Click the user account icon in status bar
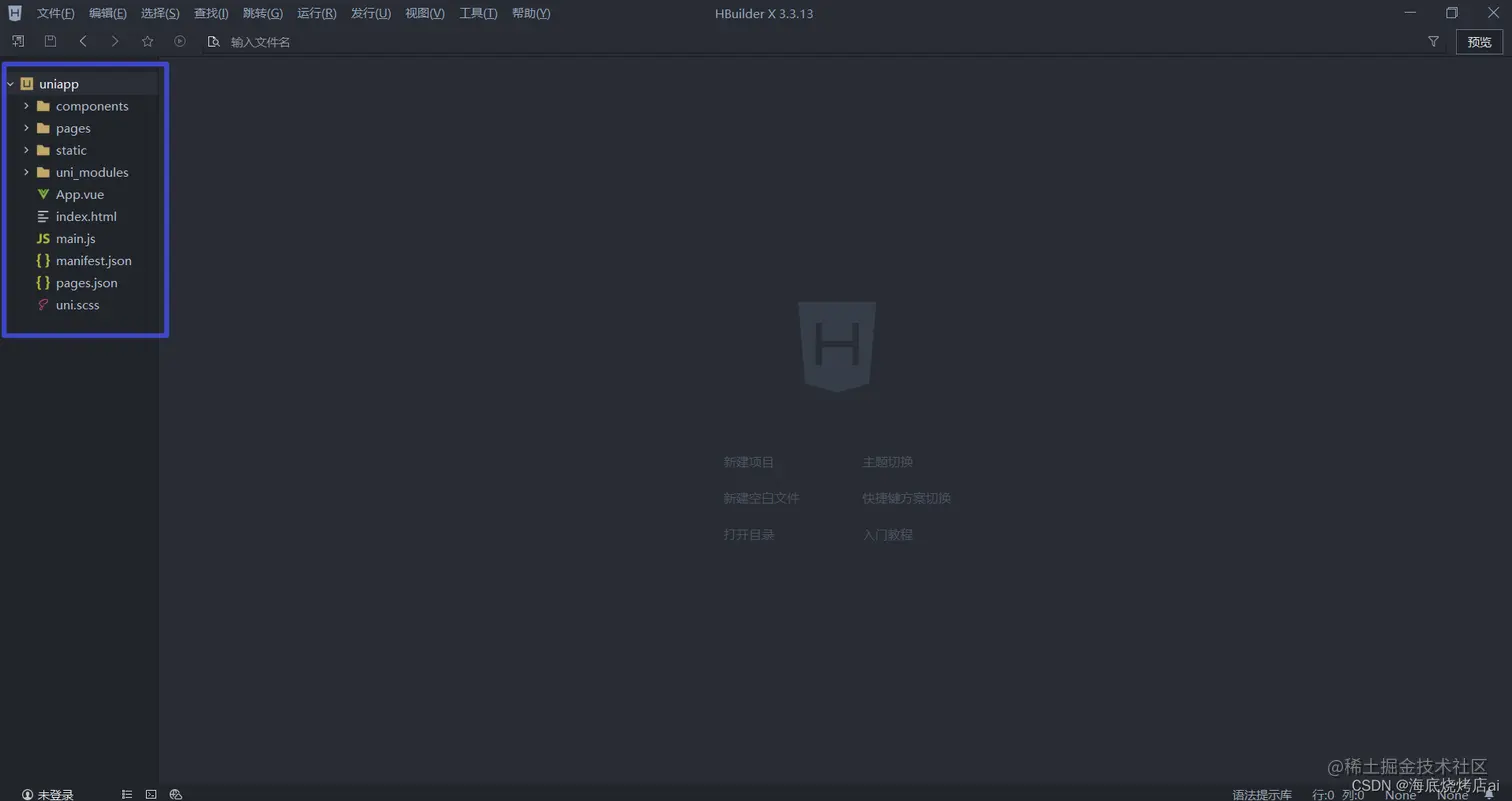Viewport: 1512px width, 801px height. [x=28, y=794]
